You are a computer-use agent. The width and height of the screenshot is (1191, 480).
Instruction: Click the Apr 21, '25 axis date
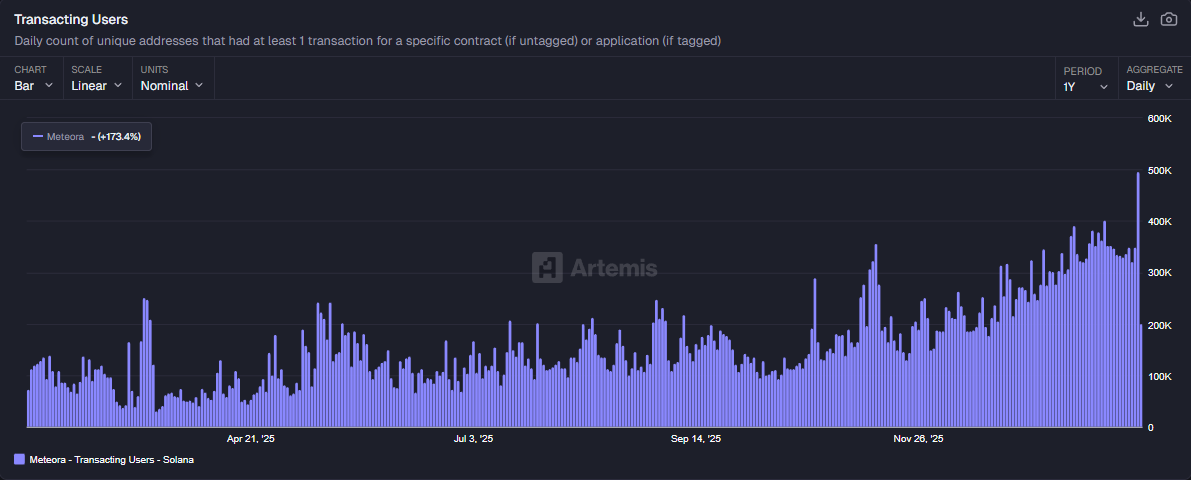[x=251, y=439]
